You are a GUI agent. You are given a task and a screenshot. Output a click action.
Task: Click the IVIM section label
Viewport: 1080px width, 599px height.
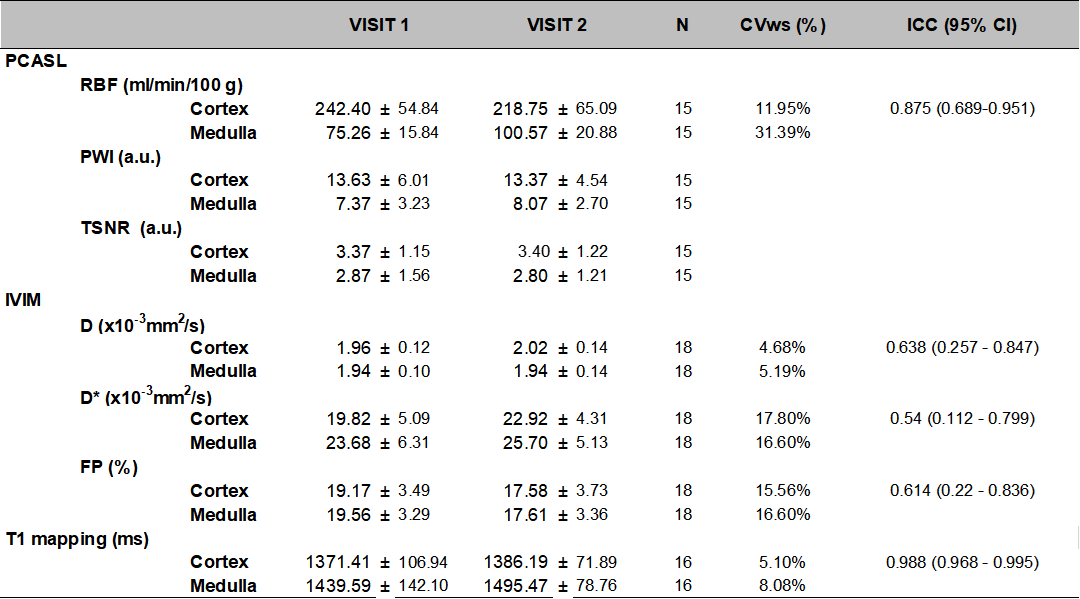(23, 299)
